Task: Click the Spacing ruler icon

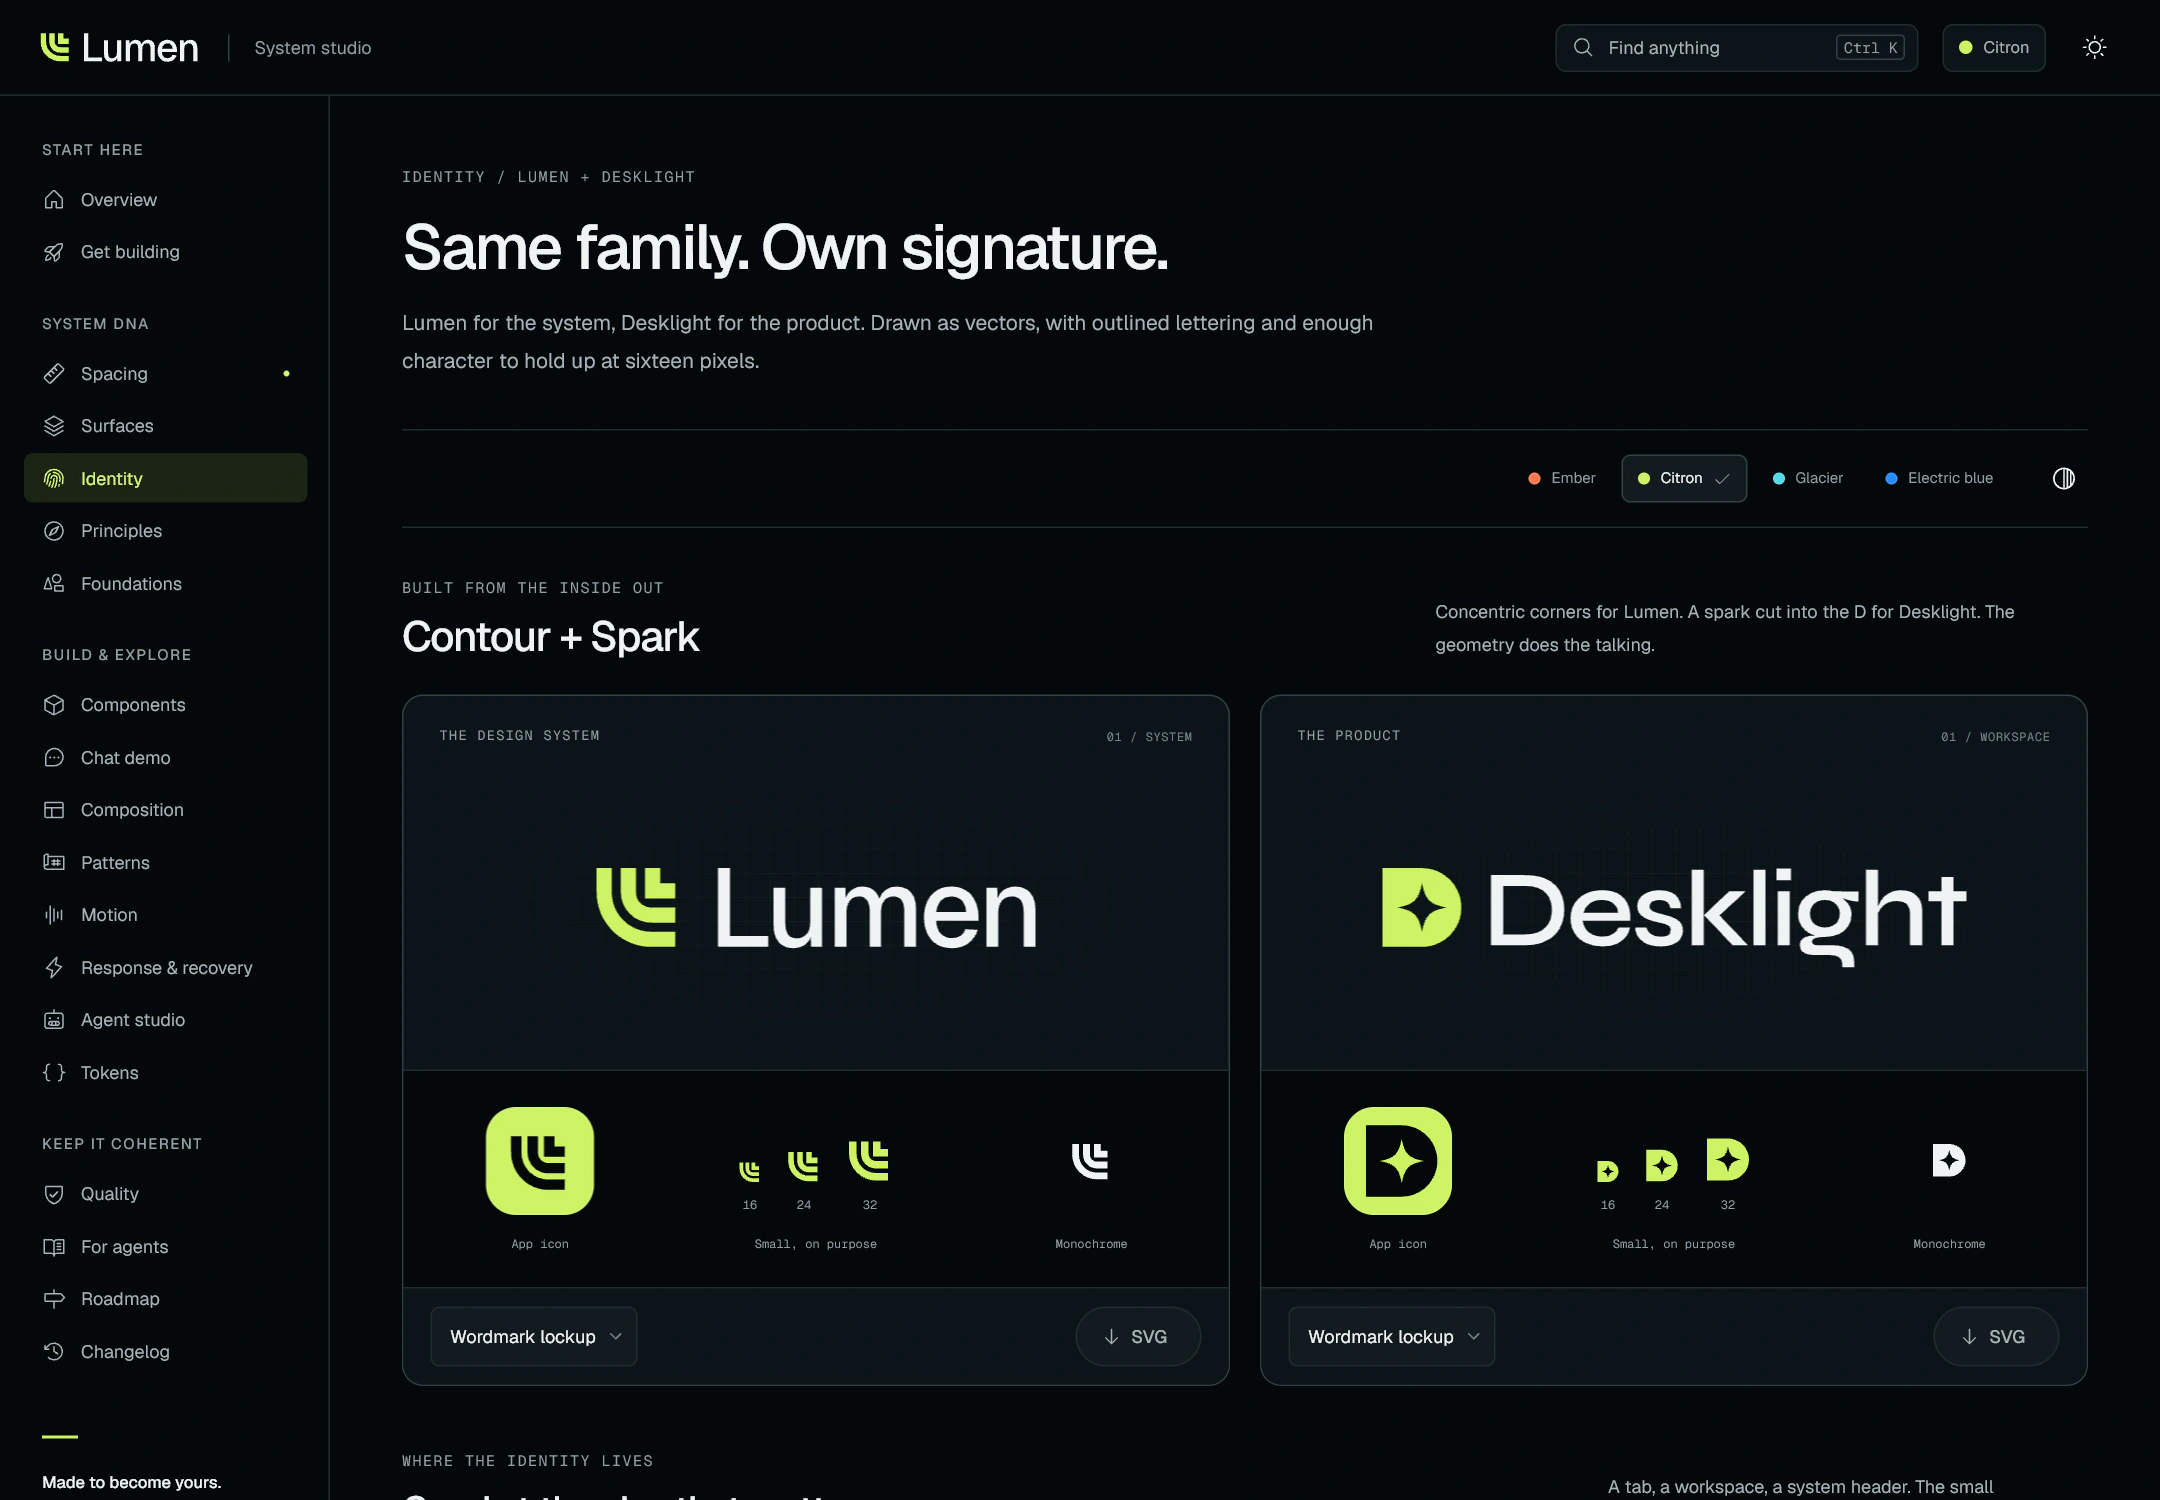Action: point(54,374)
